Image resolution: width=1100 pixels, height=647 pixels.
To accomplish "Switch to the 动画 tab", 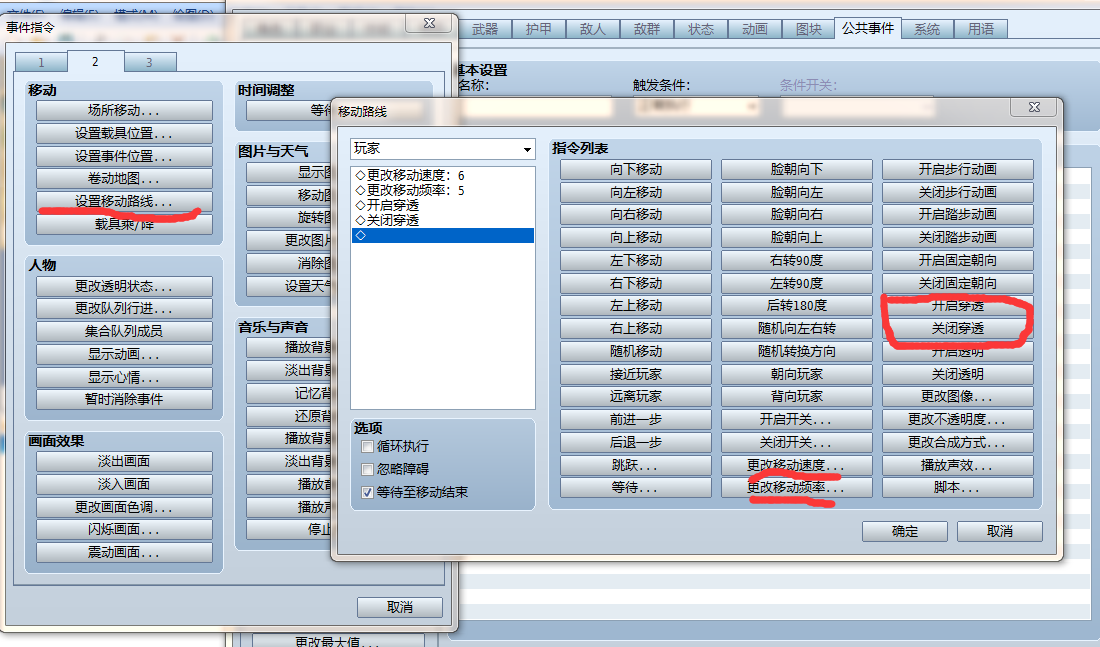I will point(755,29).
